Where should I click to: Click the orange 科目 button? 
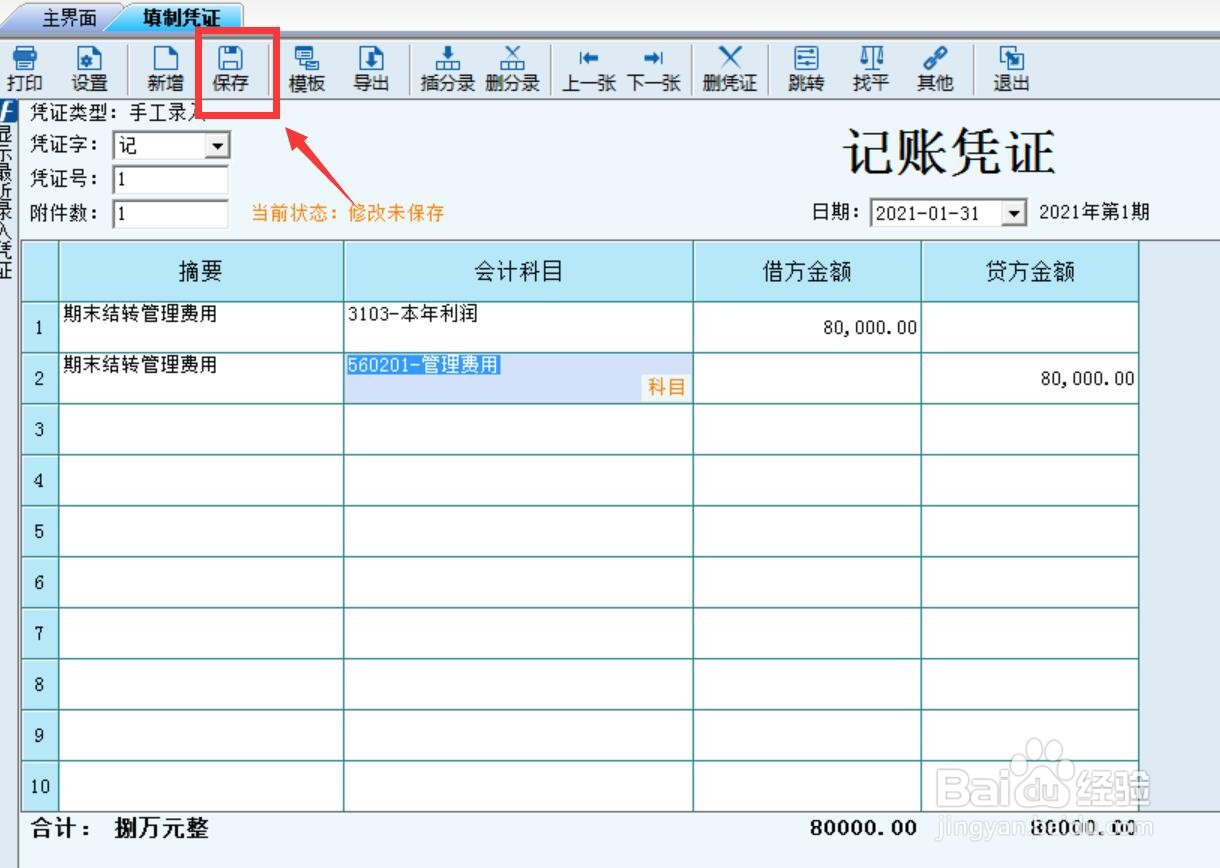(666, 388)
